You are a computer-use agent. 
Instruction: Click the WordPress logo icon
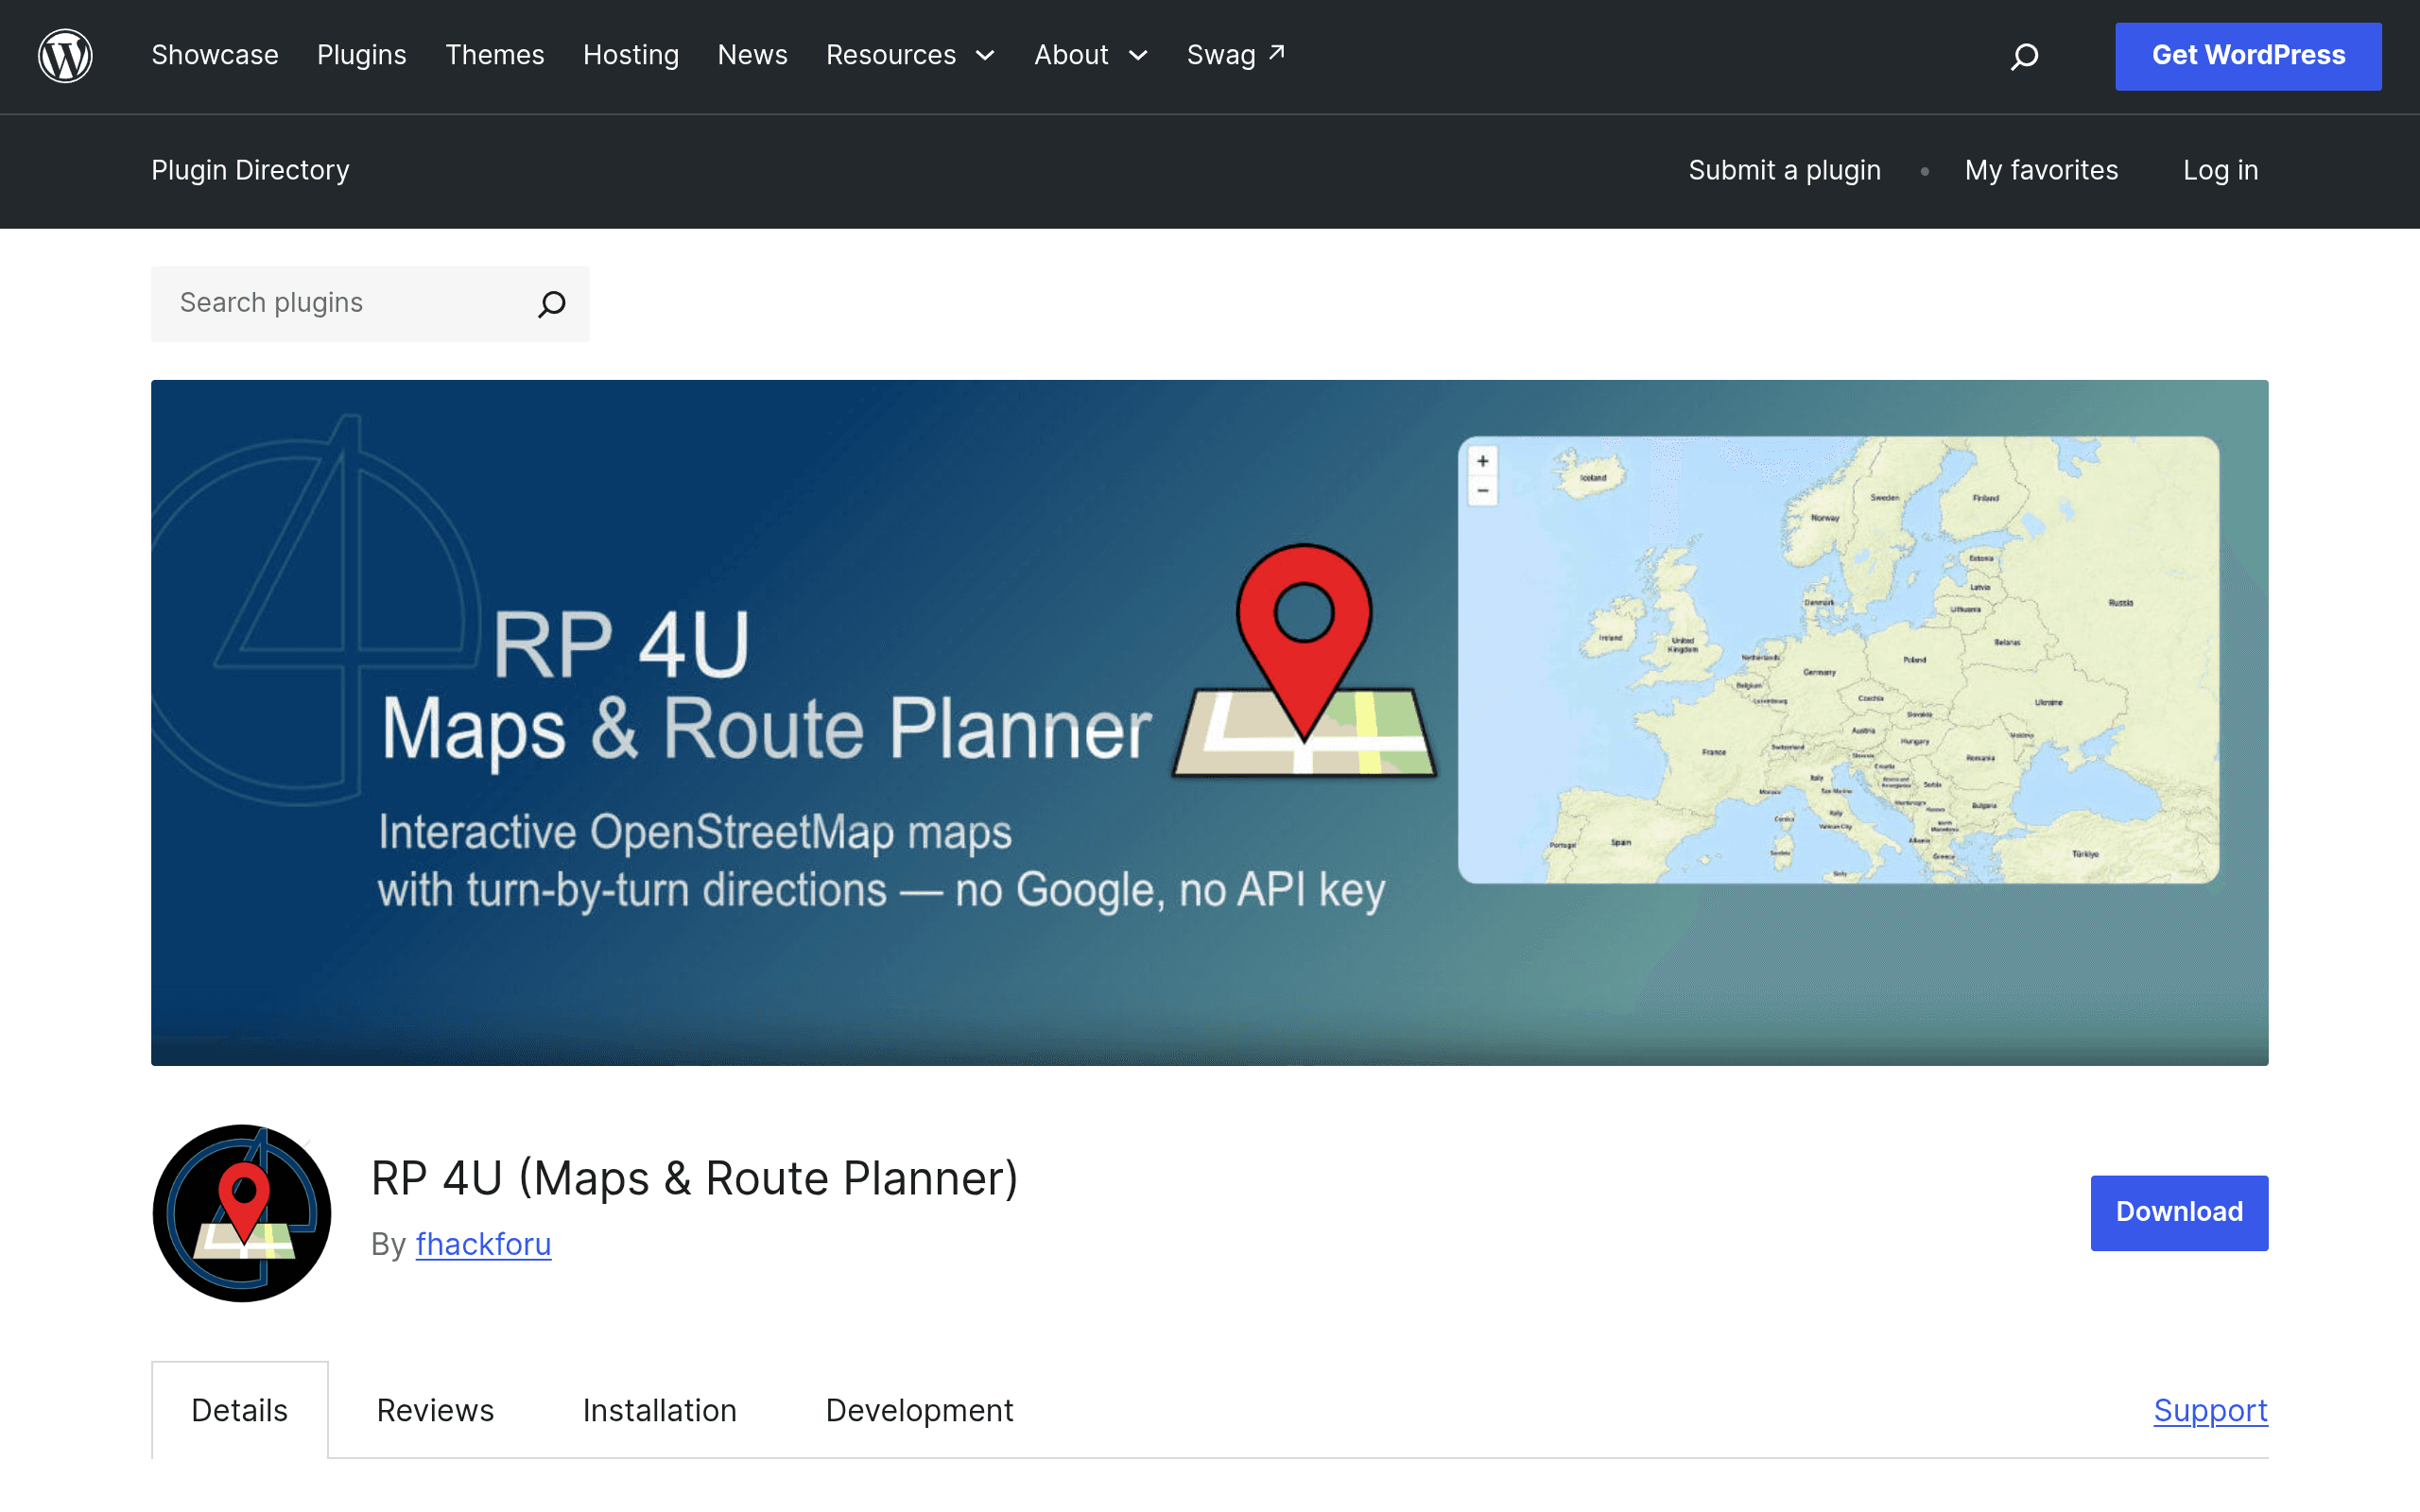tap(65, 56)
